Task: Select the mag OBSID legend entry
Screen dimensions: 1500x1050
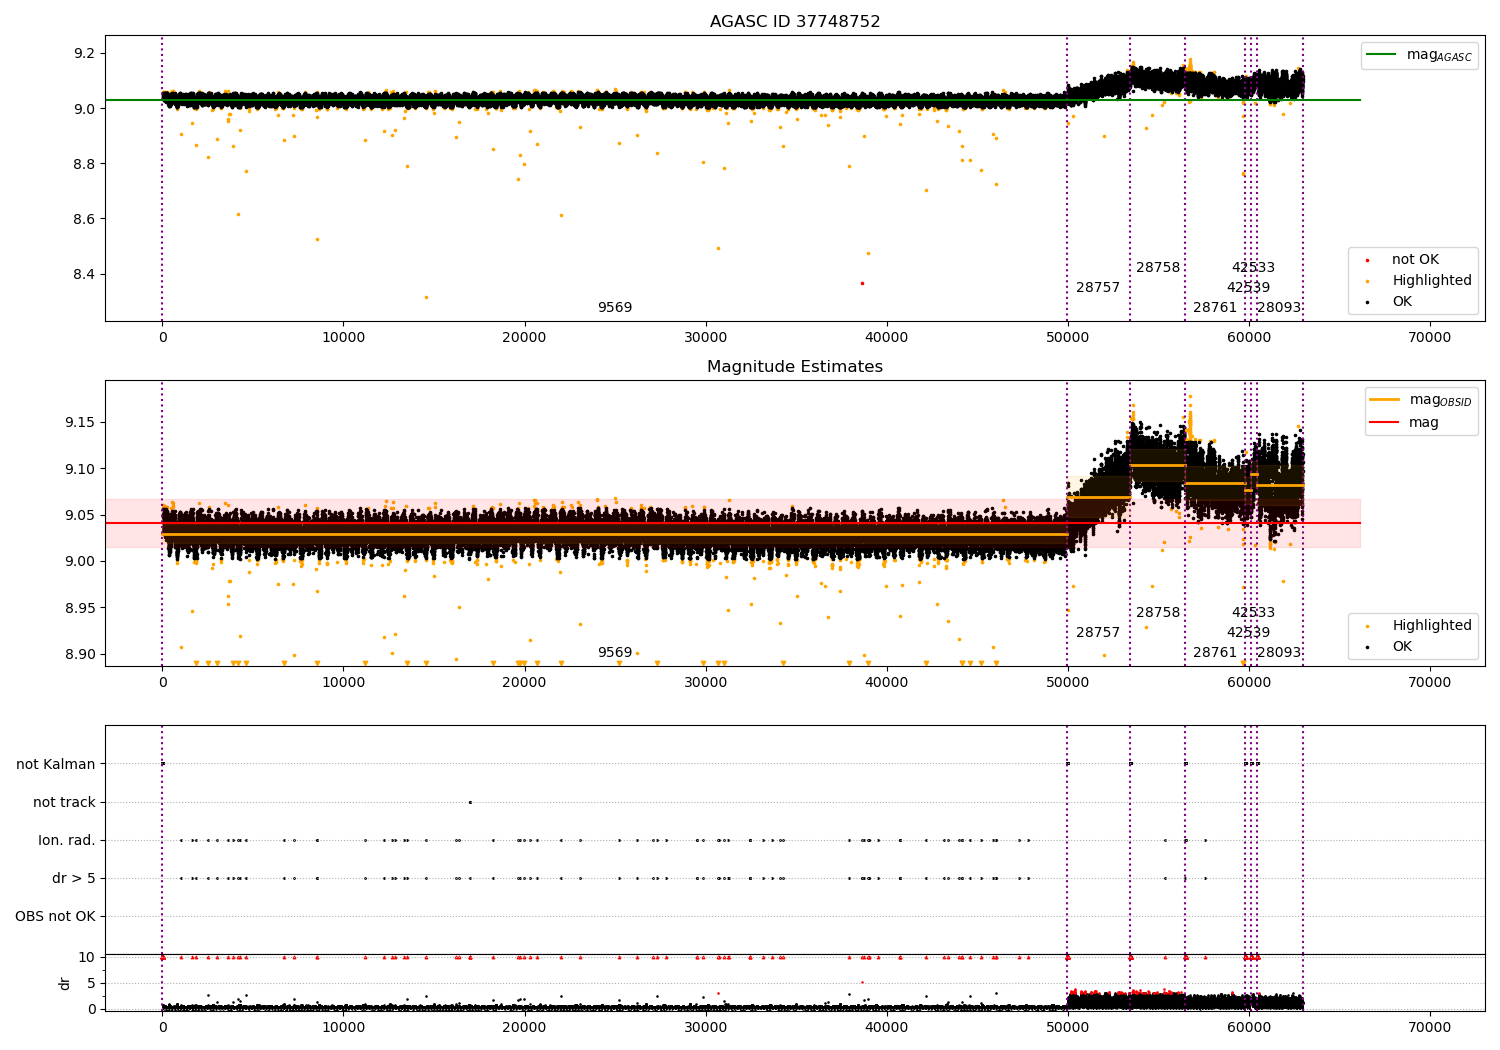Action: click(1422, 400)
